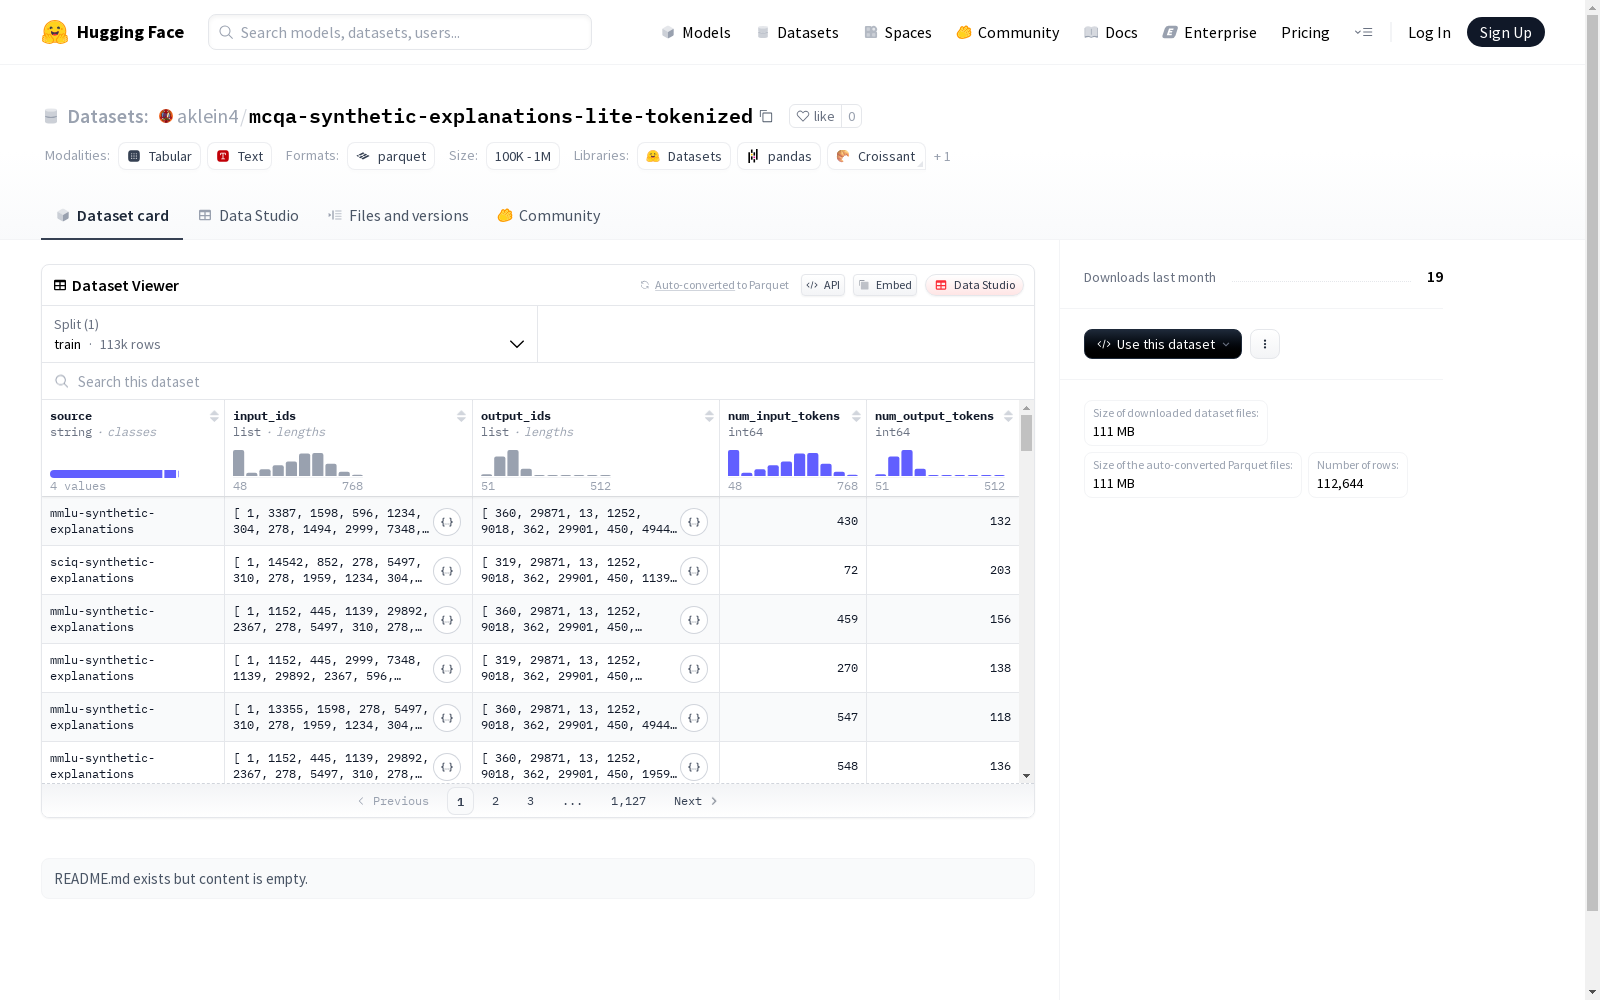Sort by the num_input_tokens column
1600x1000 pixels.
pos(856,416)
